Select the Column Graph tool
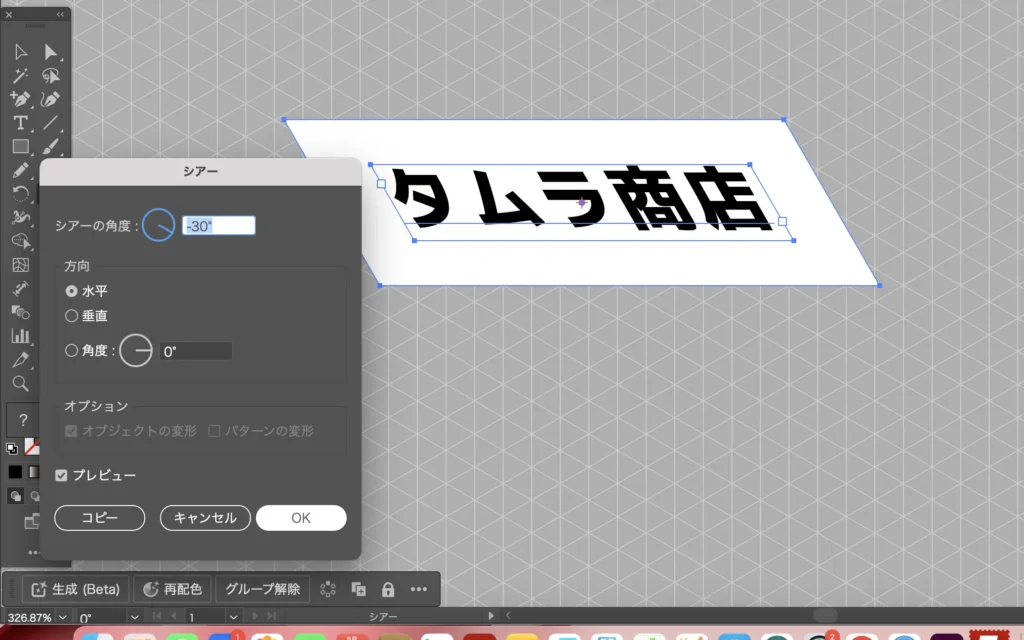This screenshot has width=1024, height=640. 21,336
